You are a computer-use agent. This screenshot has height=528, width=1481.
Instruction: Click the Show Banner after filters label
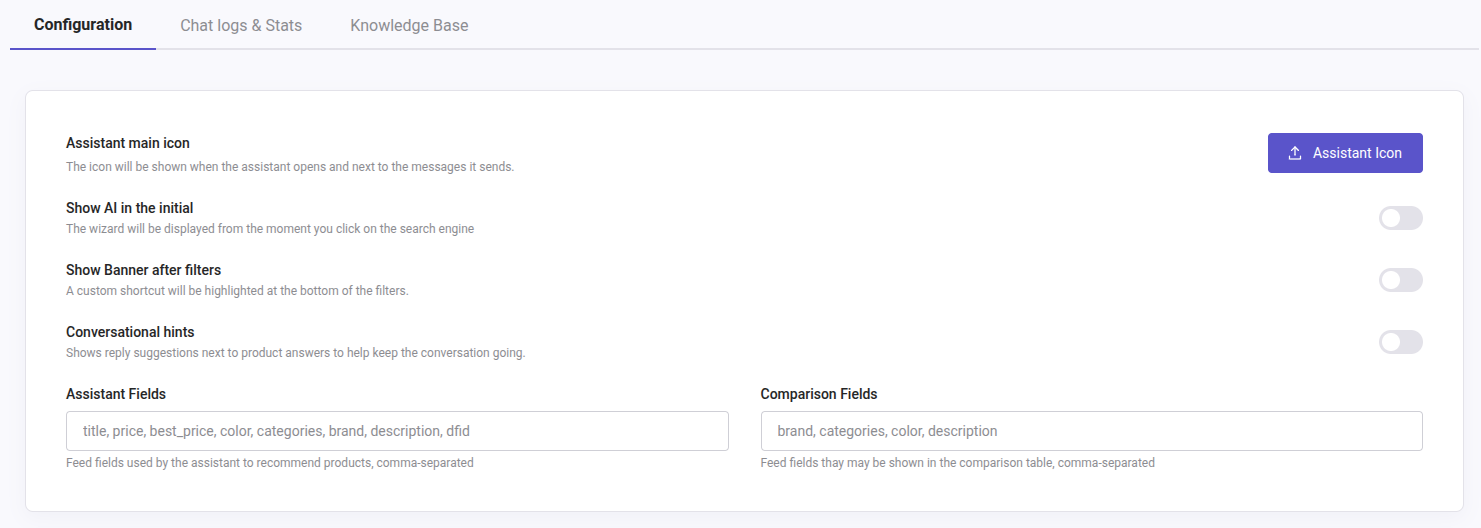(x=143, y=270)
